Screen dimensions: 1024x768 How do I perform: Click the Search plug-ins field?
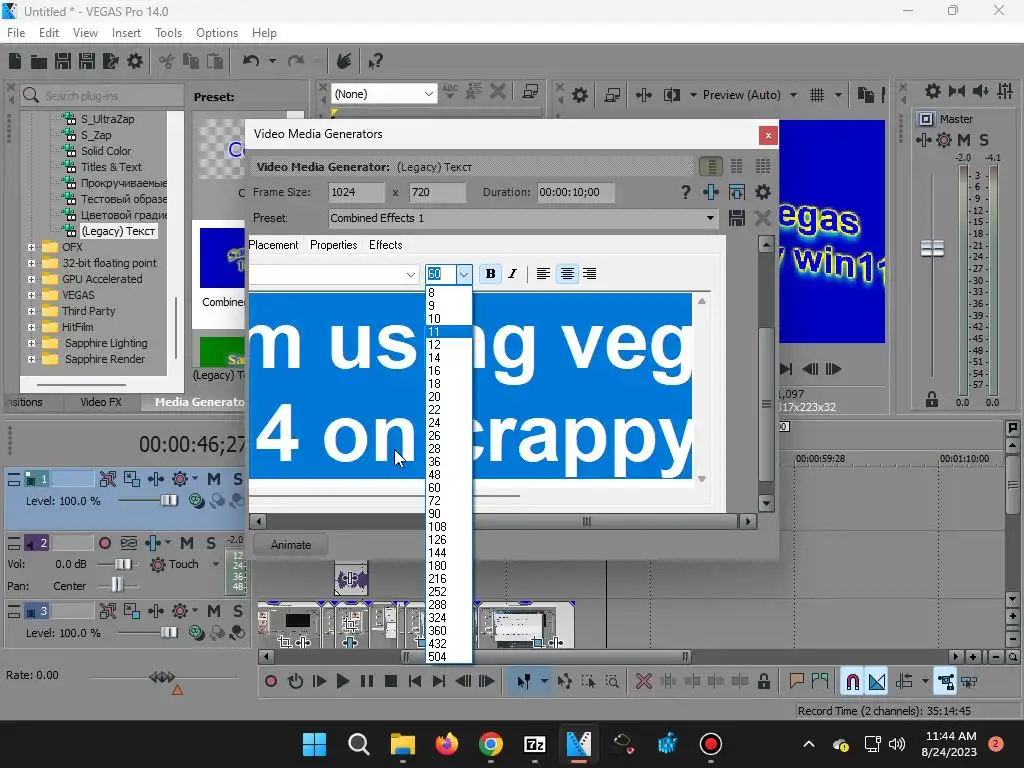(103, 96)
